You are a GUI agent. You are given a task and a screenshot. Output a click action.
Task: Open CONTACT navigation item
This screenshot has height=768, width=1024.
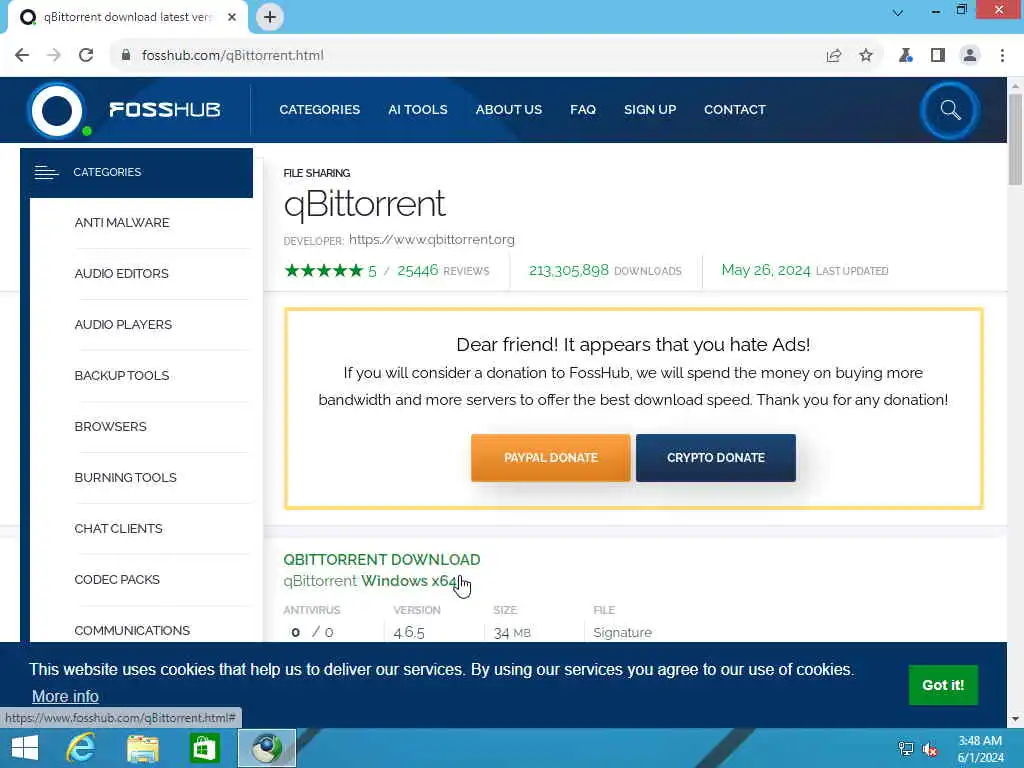[735, 110]
